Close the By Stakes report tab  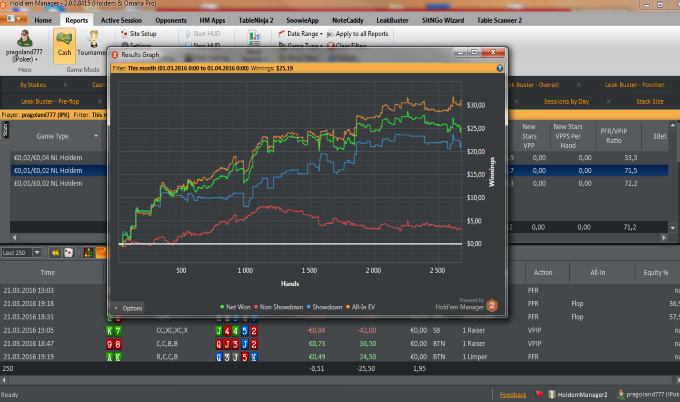(65, 85)
